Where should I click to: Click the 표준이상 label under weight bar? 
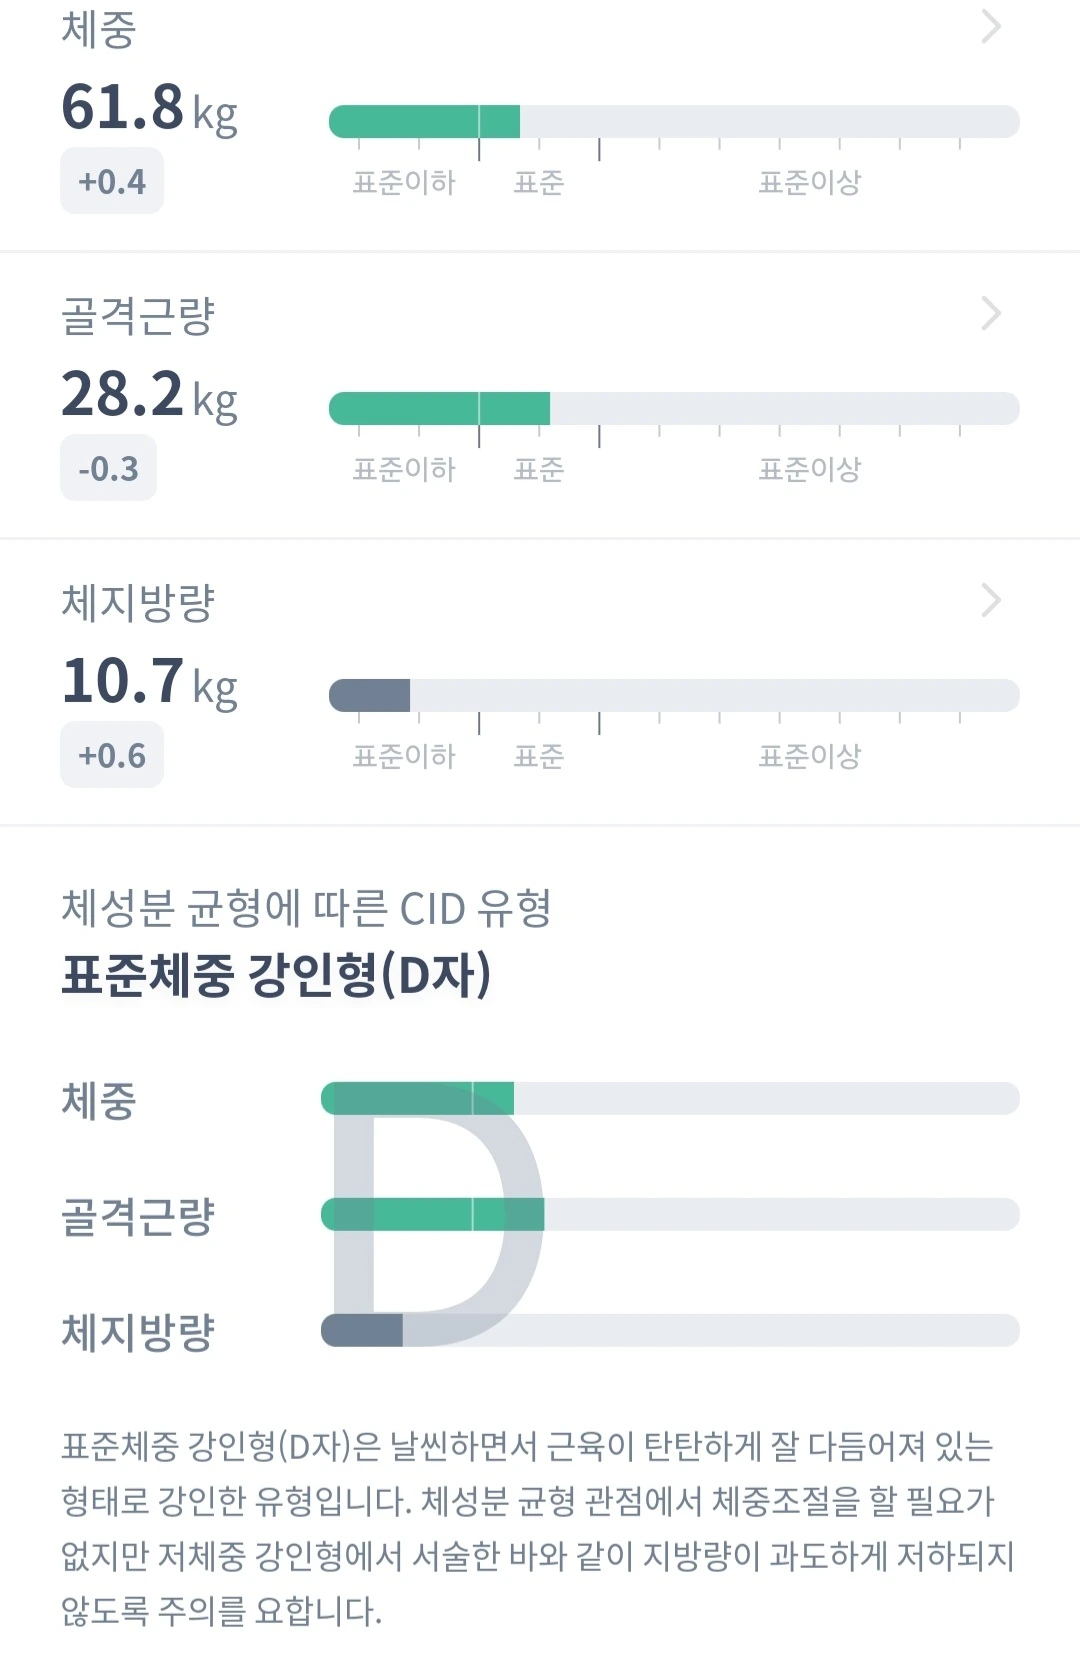coord(809,182)
